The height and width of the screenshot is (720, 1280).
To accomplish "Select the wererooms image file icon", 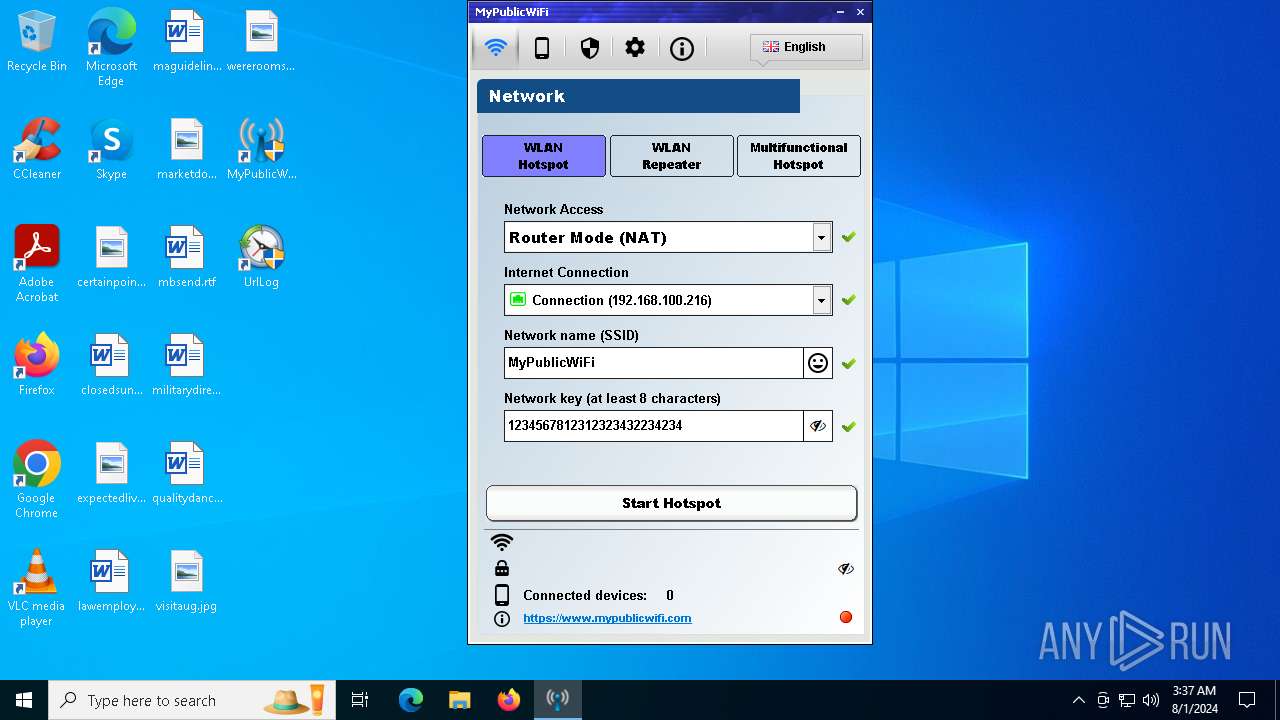I will click(261, 42).
